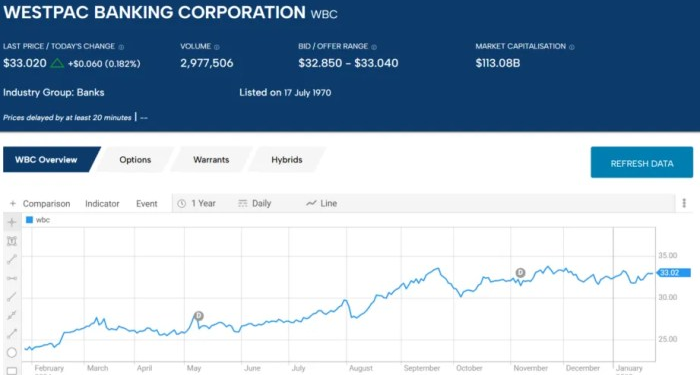Choose the trend line drawing tool
Image resolution: width=700 pixels, height=375 pixels.
[12, 259]
